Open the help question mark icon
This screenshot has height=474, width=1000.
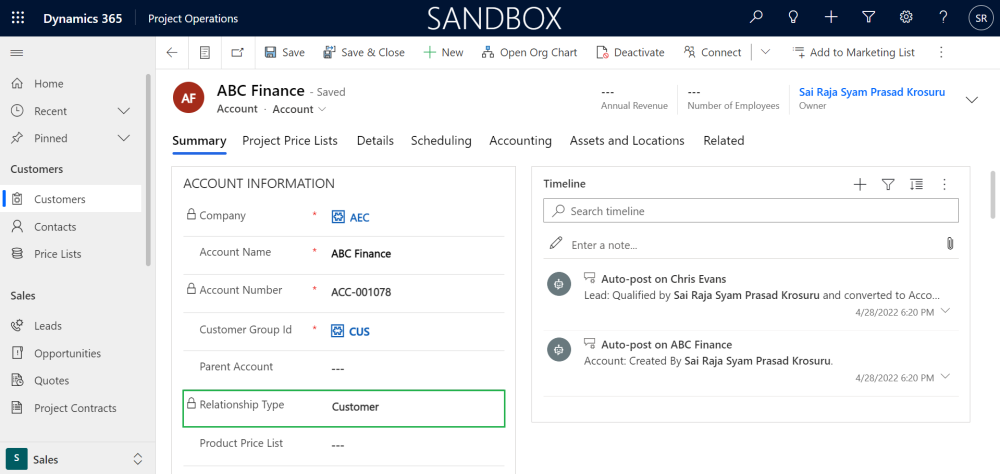pos(943,17)
